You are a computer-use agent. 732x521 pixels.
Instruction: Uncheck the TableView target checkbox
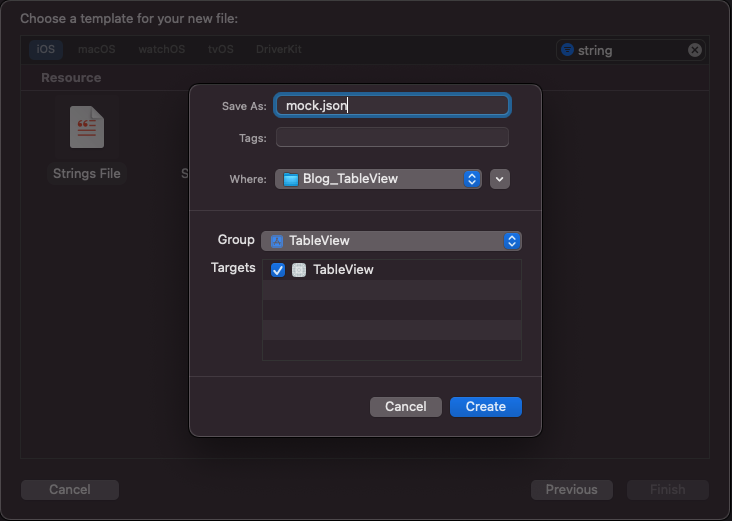click(278, 270)
